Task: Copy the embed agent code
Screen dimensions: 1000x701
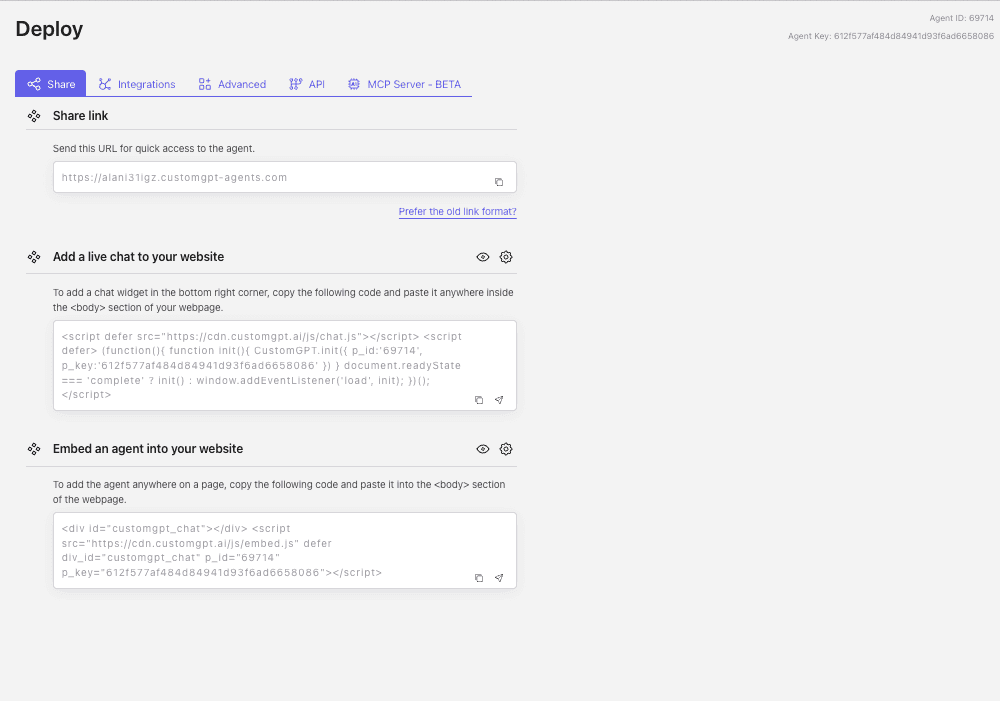Action: click(479, 578)
